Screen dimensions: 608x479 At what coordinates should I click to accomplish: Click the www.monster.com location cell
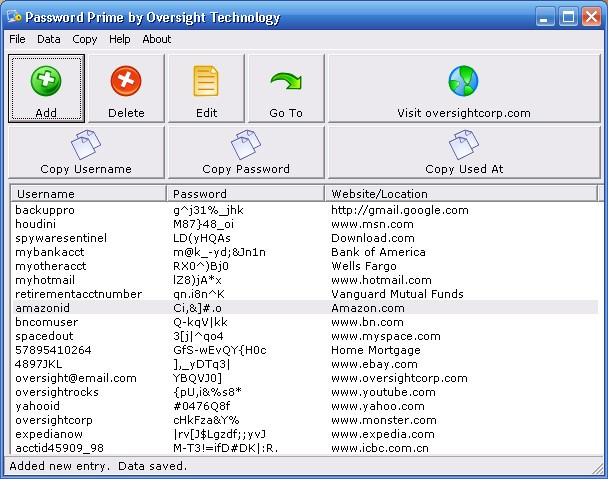[383, 420]
